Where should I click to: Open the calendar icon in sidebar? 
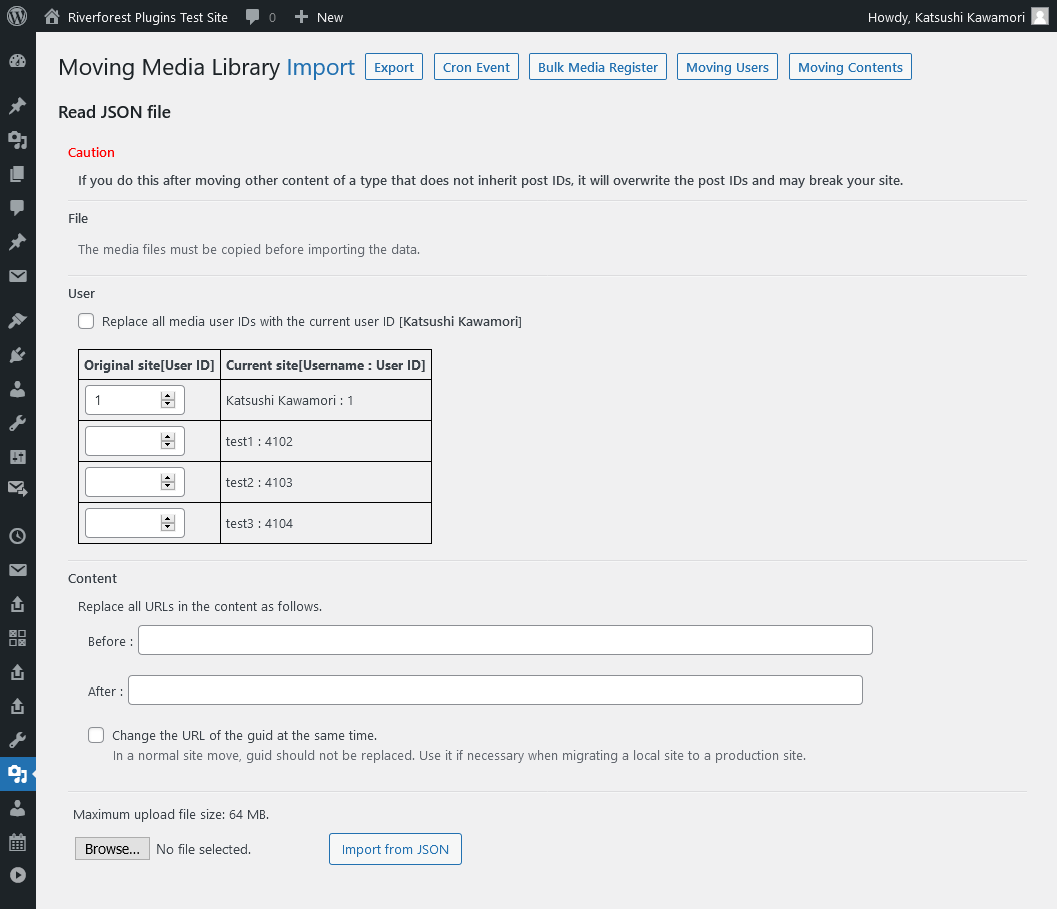pyautogui.click(x=18, y=842)
